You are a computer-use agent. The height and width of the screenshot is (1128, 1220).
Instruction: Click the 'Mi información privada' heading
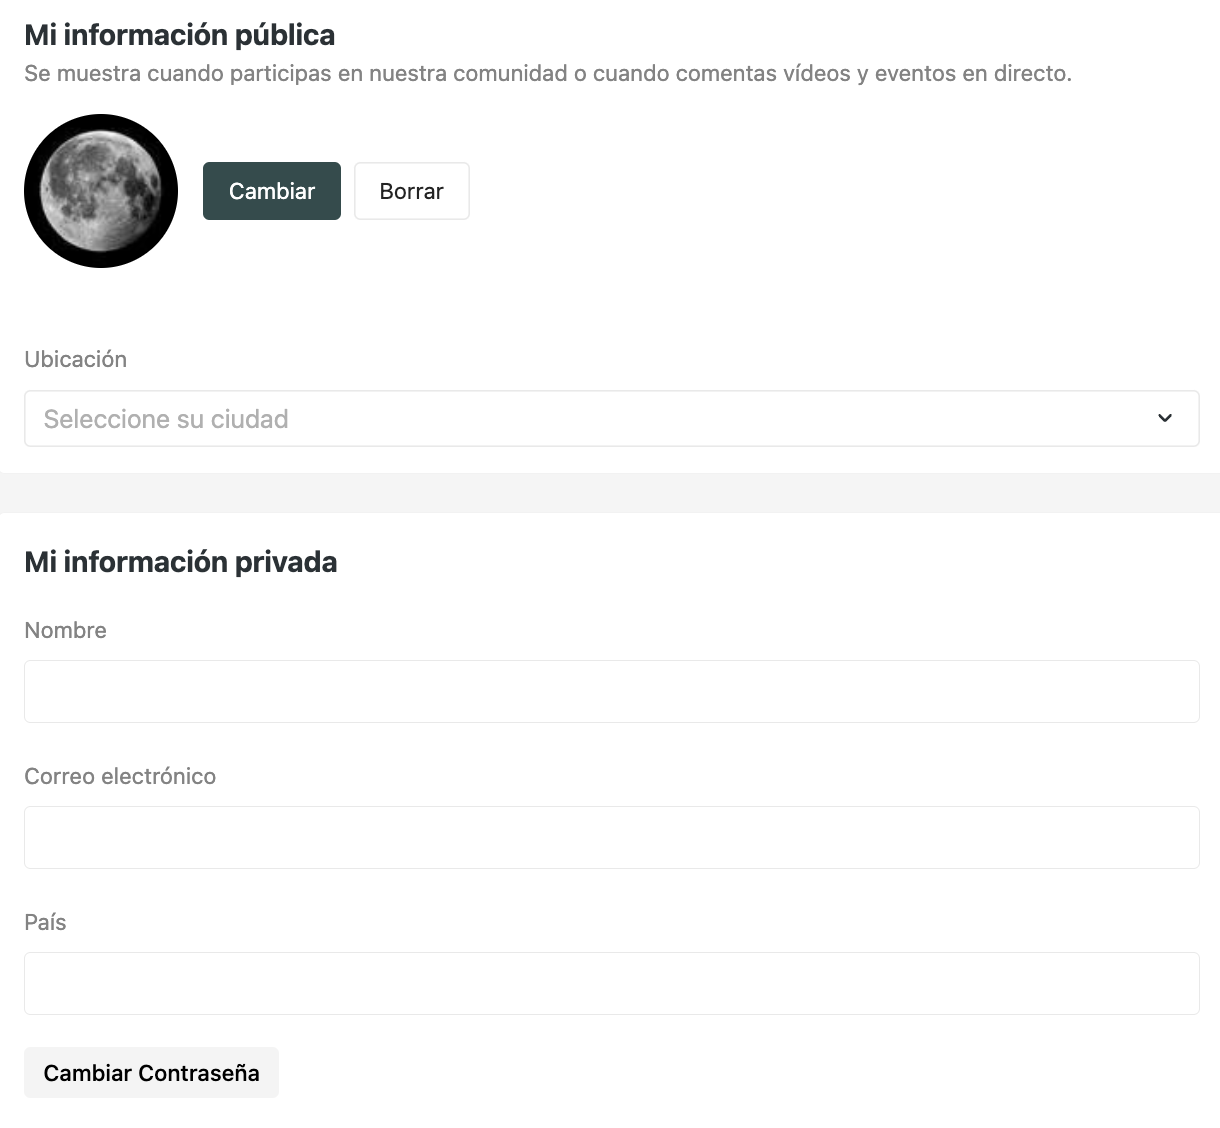tap(181, 562)
